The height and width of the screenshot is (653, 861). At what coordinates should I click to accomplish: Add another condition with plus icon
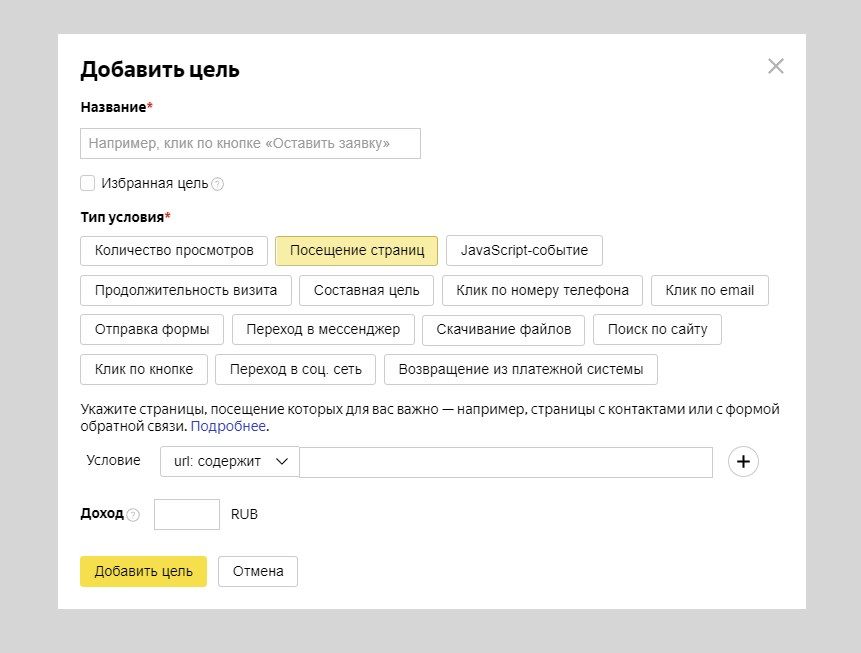(743, 461)
